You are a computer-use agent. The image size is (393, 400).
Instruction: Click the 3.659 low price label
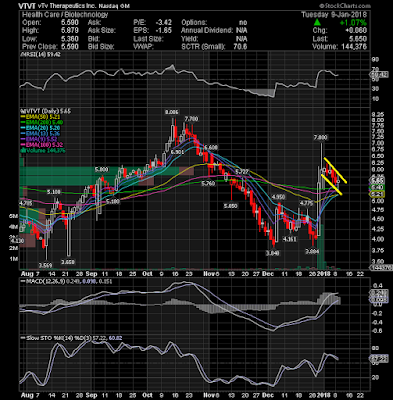point(67,263)
